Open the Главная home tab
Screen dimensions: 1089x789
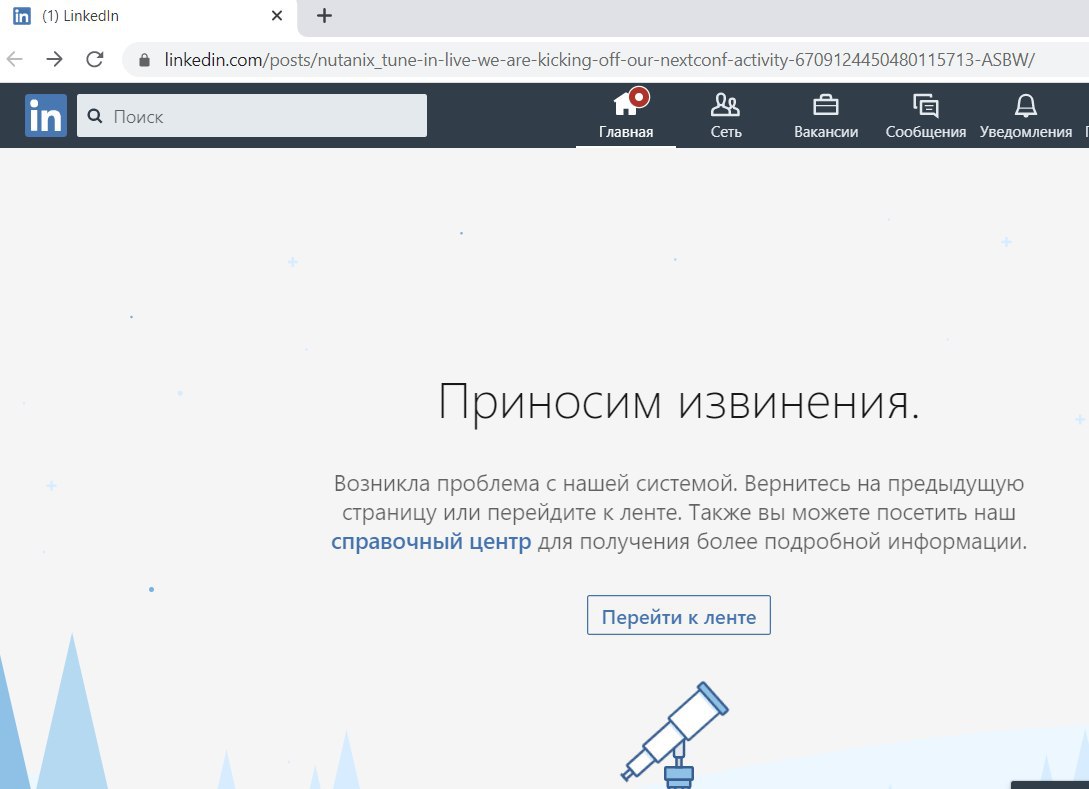[626, 115]
